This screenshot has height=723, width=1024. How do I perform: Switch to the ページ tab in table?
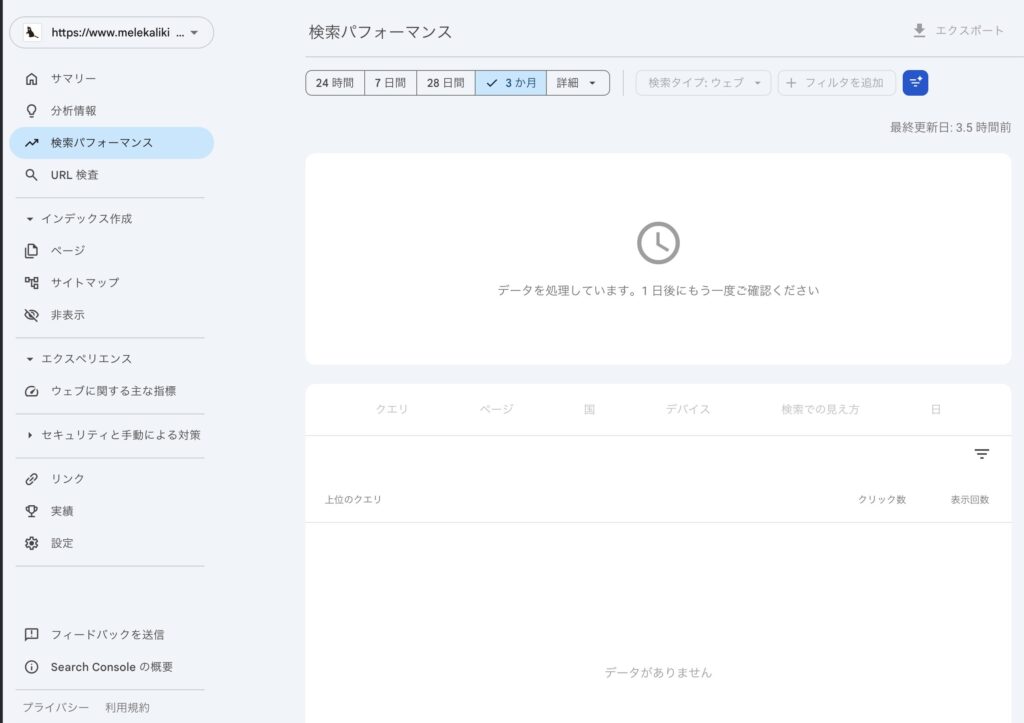496,409
